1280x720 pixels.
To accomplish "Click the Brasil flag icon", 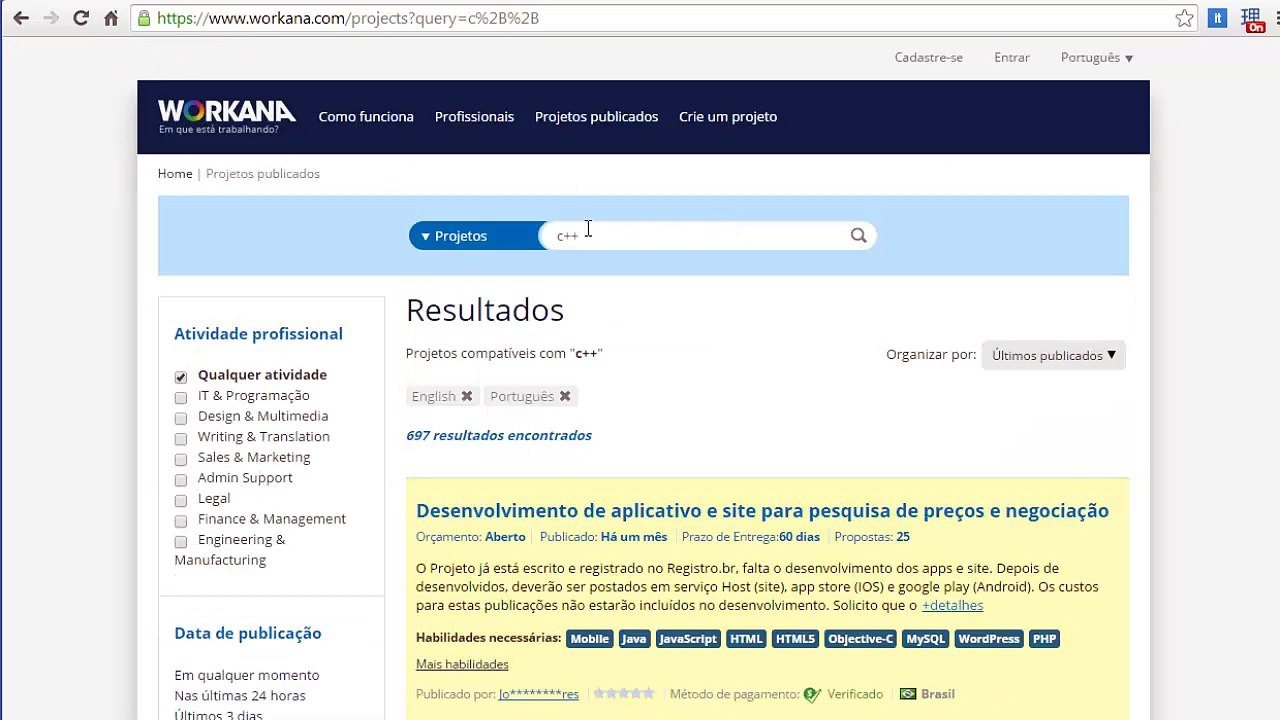I will click(x=908, y=694).
